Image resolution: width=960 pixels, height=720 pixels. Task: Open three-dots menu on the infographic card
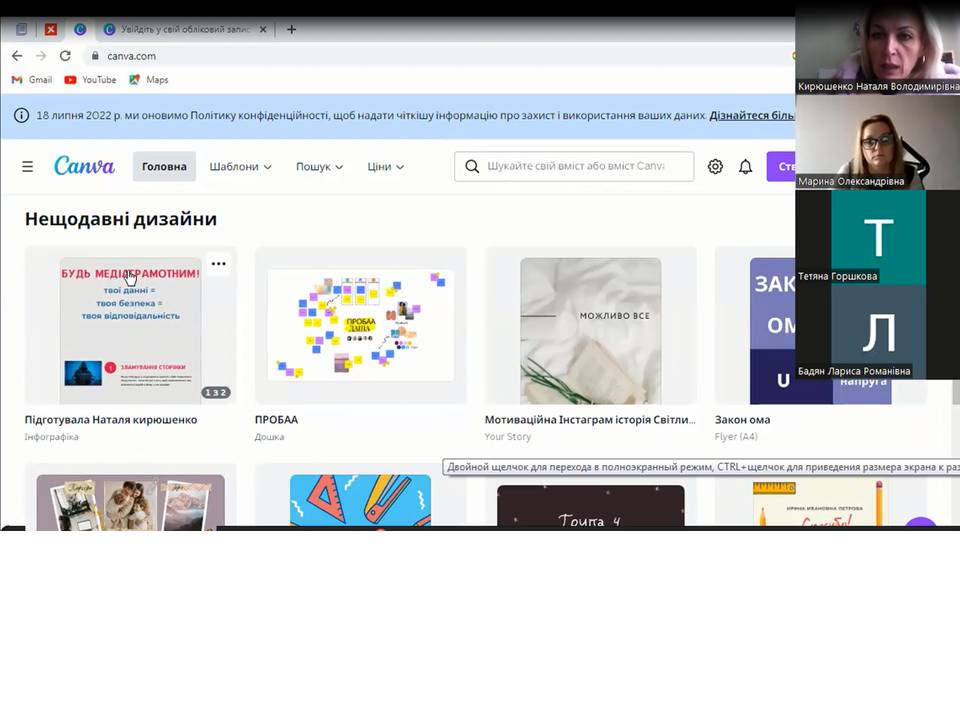(x=219, y=264)
